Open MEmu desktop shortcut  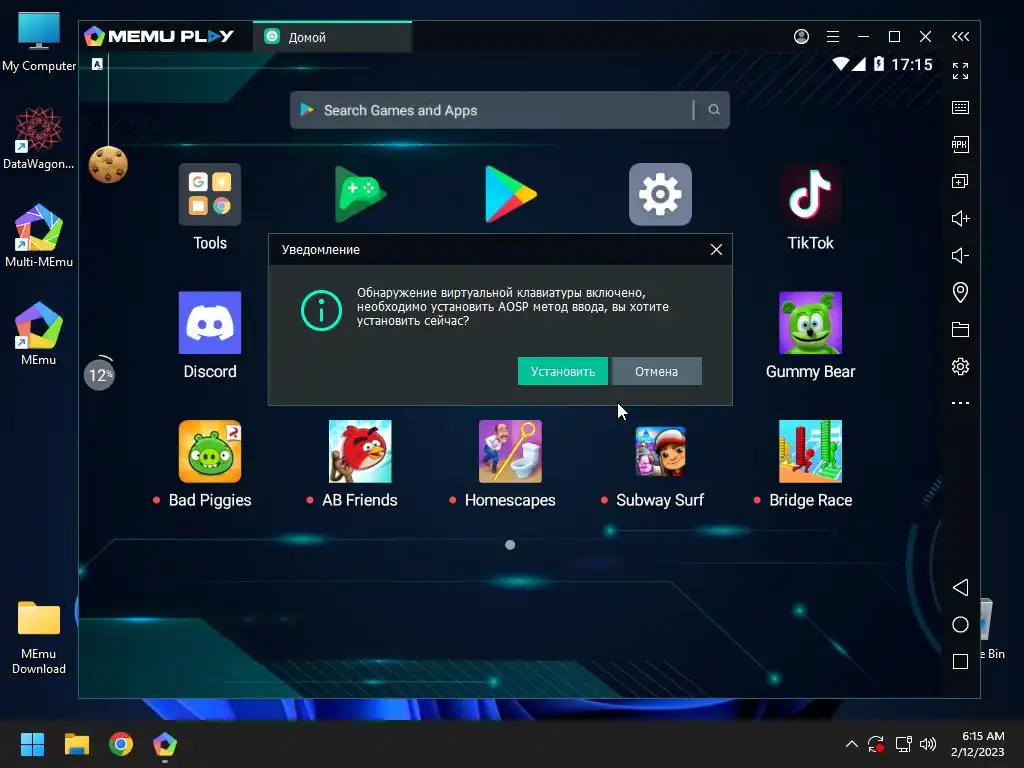(x=39, y=334)
